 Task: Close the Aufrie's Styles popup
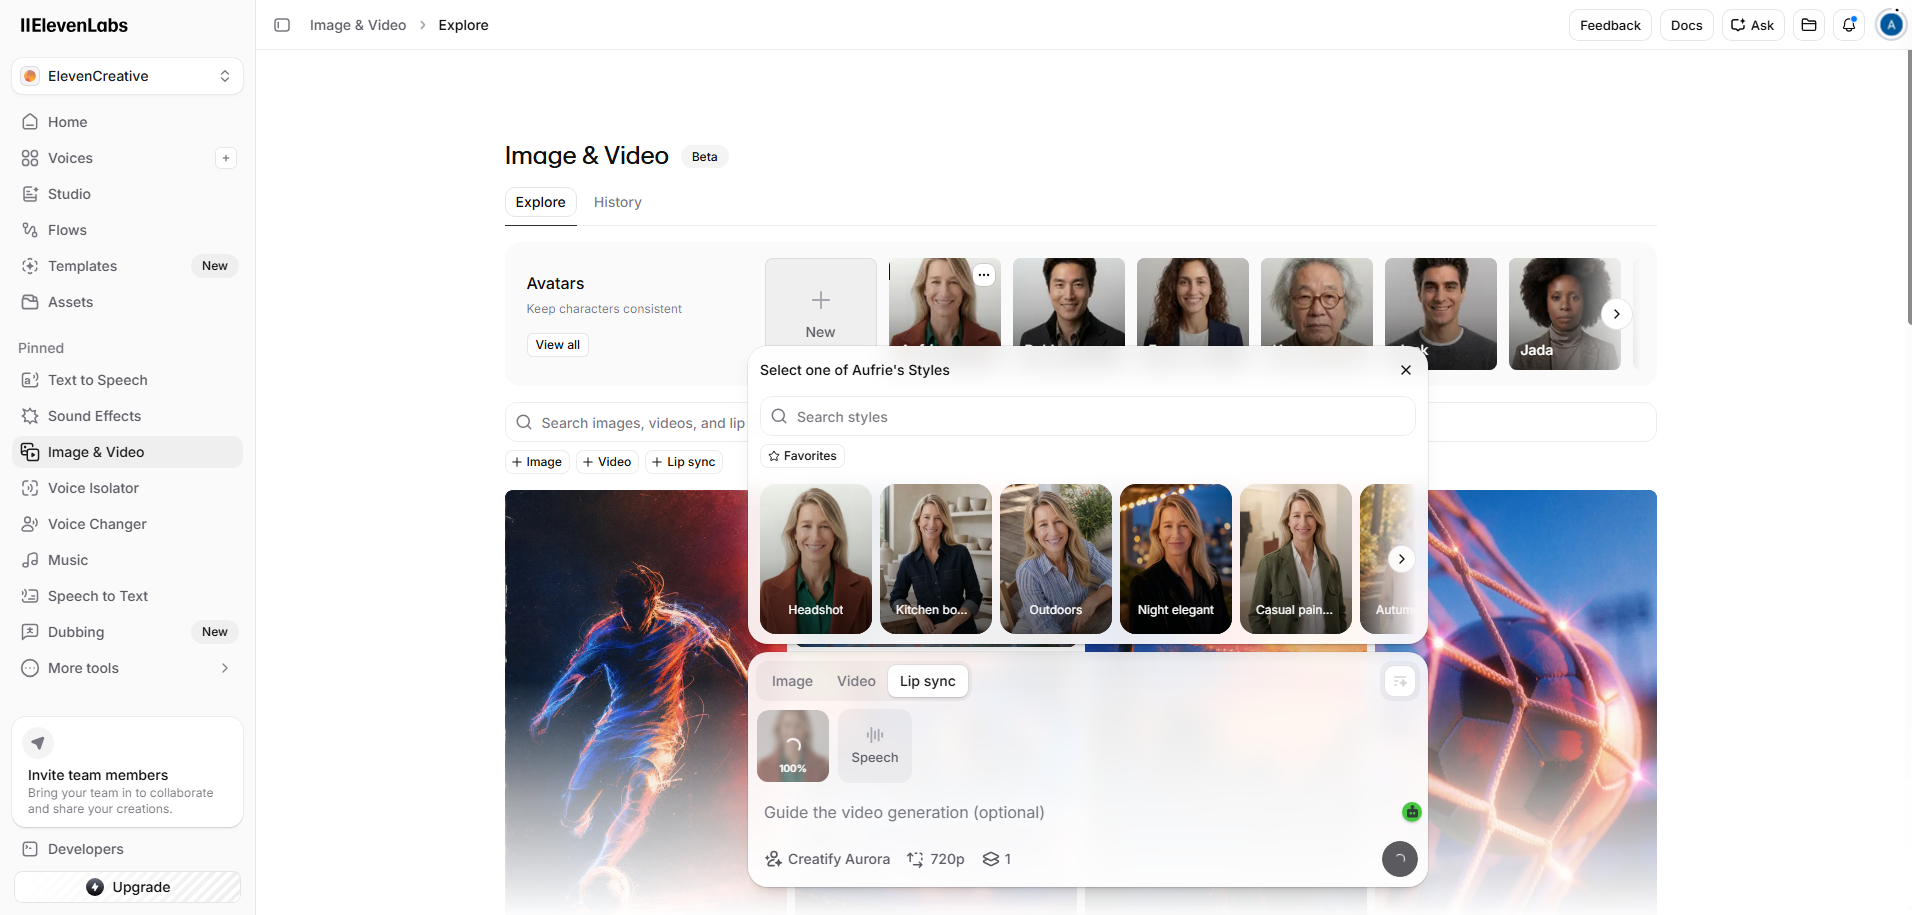[1406, 370]
